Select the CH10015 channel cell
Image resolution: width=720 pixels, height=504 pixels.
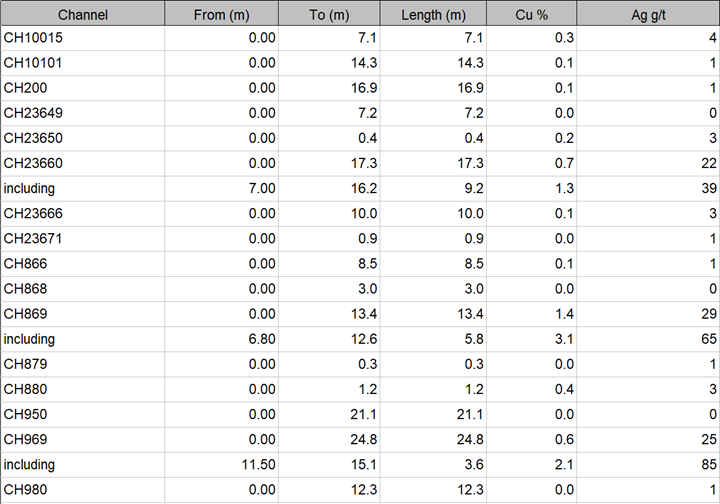click(82, 38)
